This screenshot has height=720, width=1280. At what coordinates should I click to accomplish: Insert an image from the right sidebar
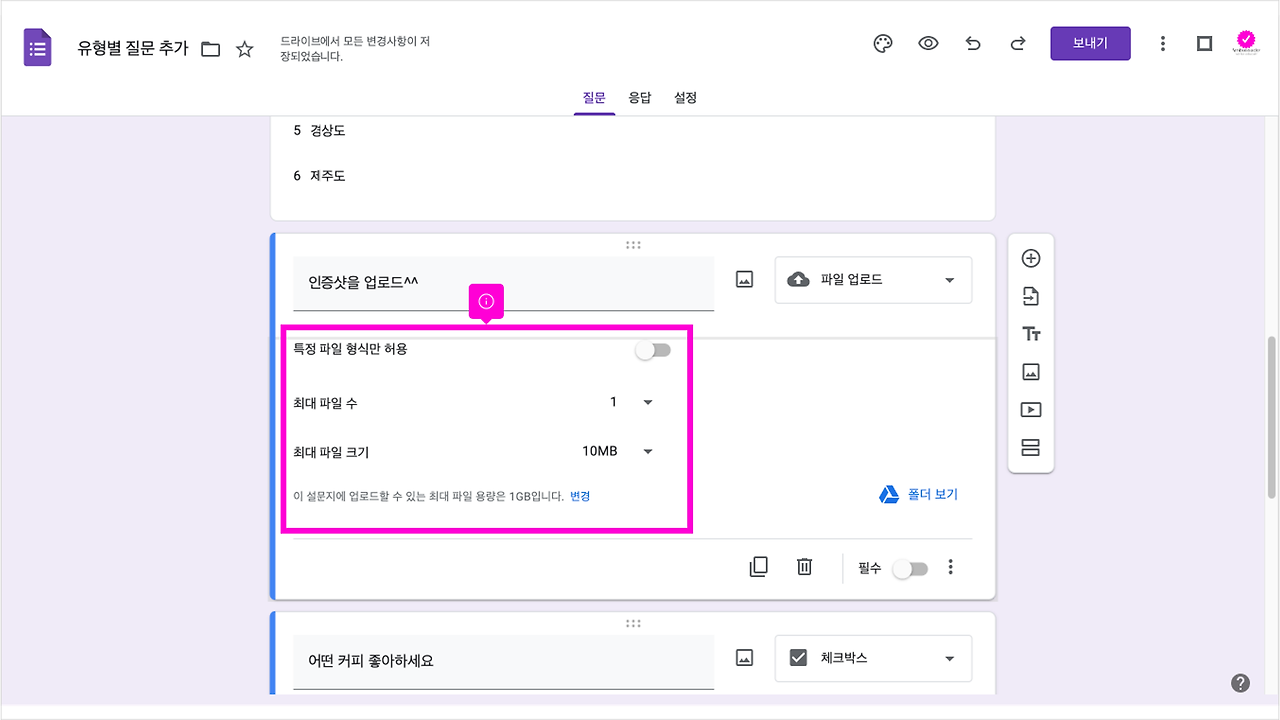[x=1030, y=371]
